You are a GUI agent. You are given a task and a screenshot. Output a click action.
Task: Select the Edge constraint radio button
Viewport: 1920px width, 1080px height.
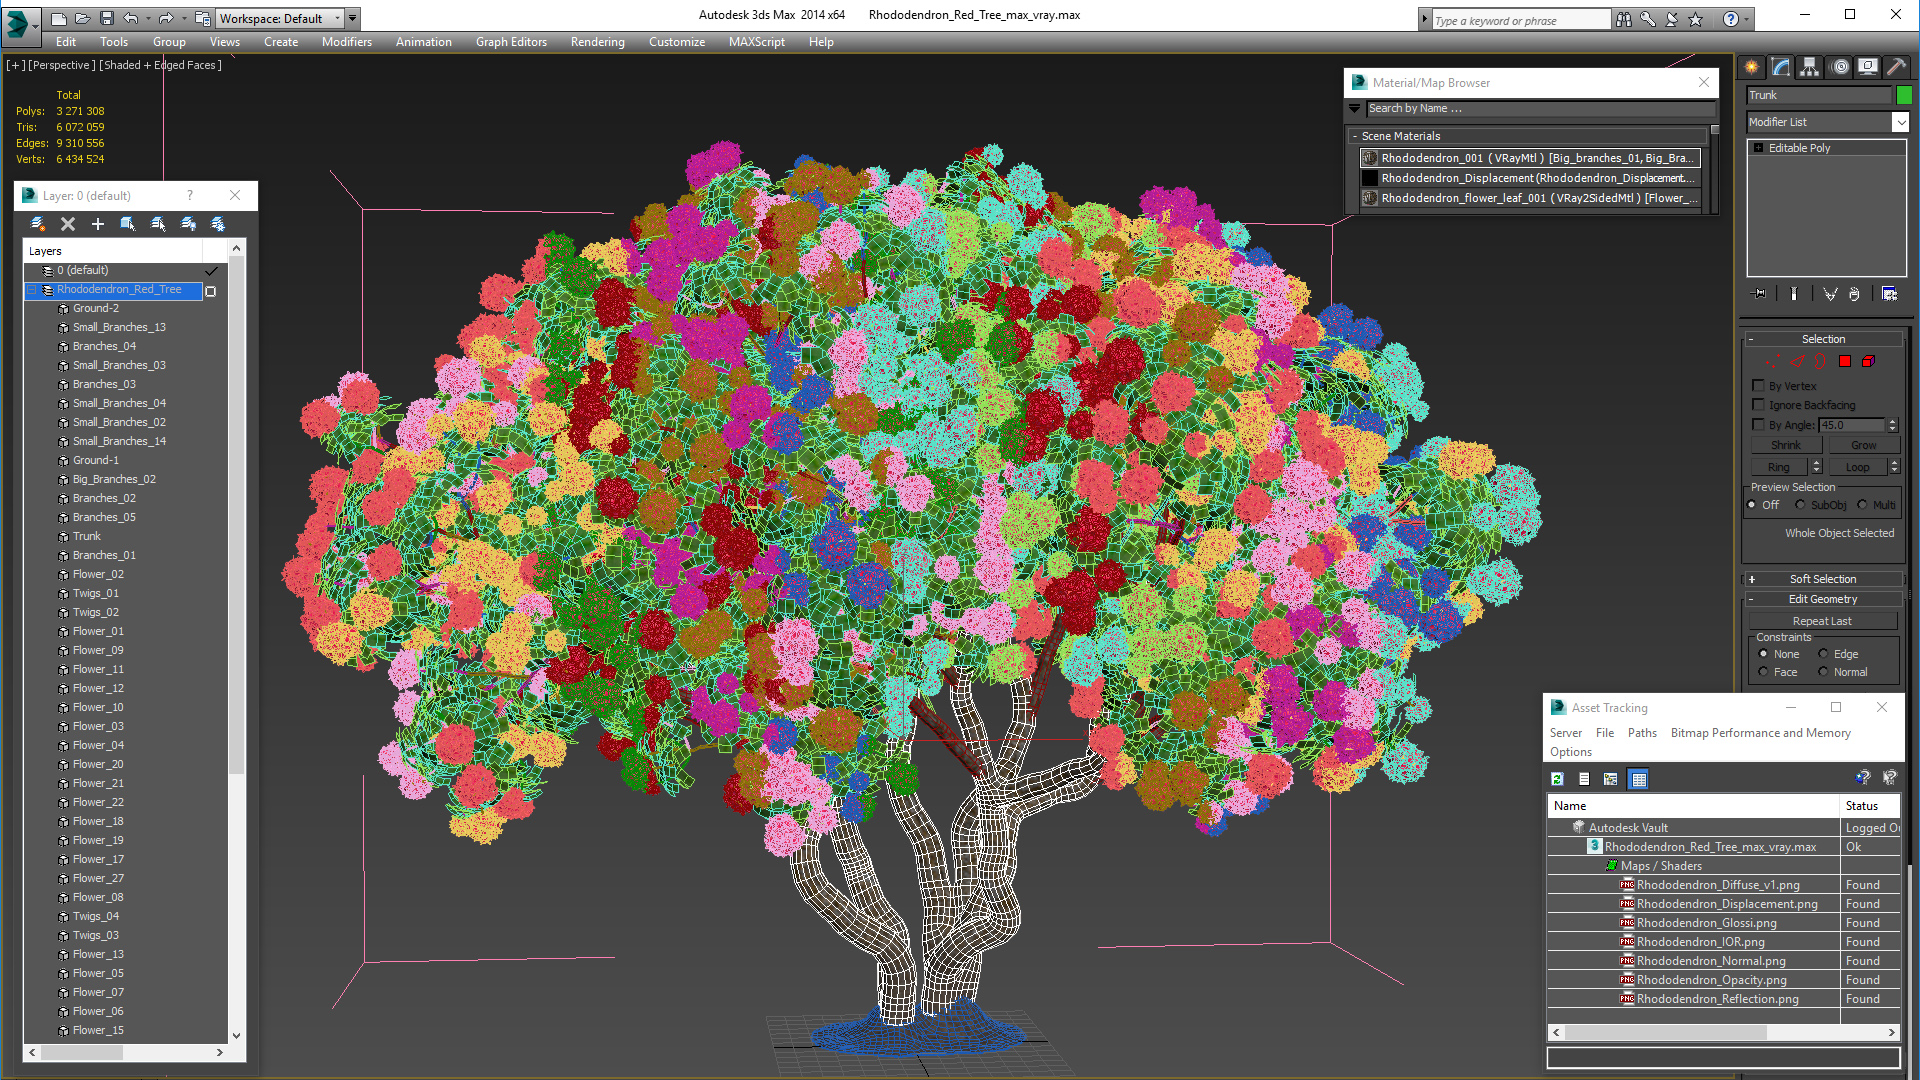[x=1823, y=654]
